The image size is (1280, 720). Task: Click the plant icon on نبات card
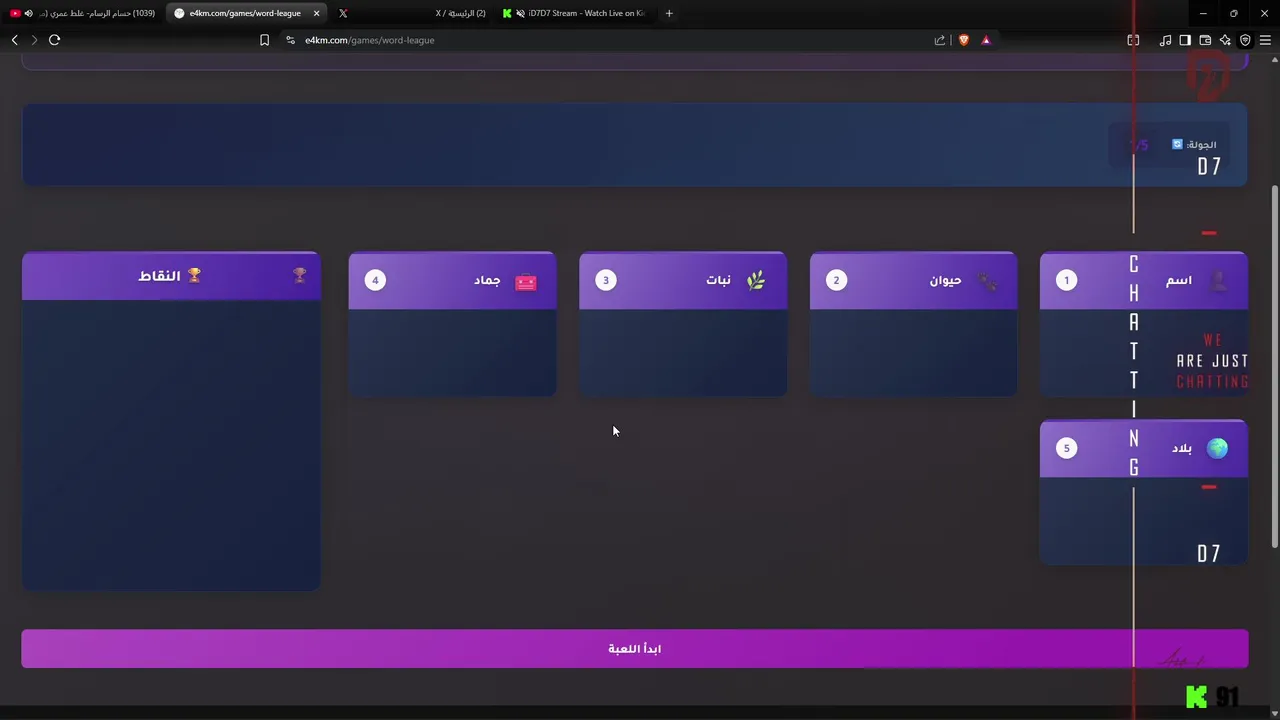(x=756, y=281)
